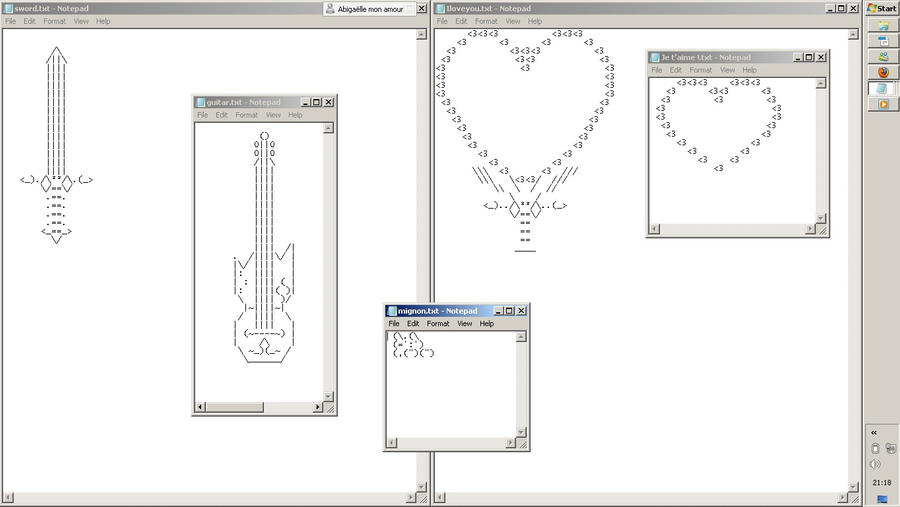Open Format menu in Je t'aime Notepad
Screen dimensions: 900x507
(x=701, y=70)
